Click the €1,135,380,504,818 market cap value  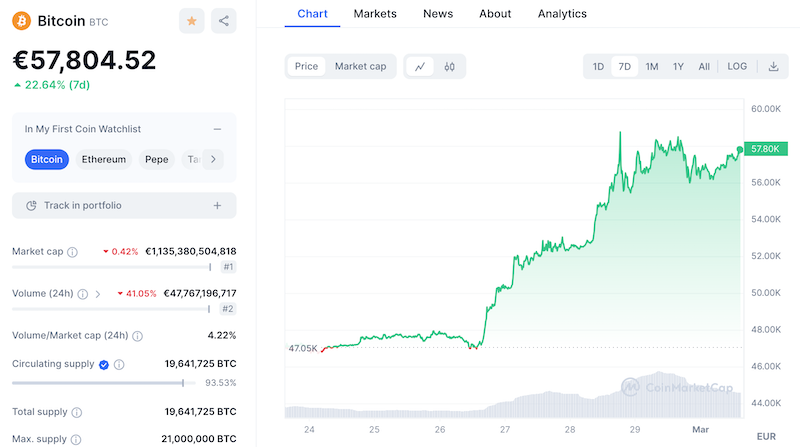click(191, 251)
